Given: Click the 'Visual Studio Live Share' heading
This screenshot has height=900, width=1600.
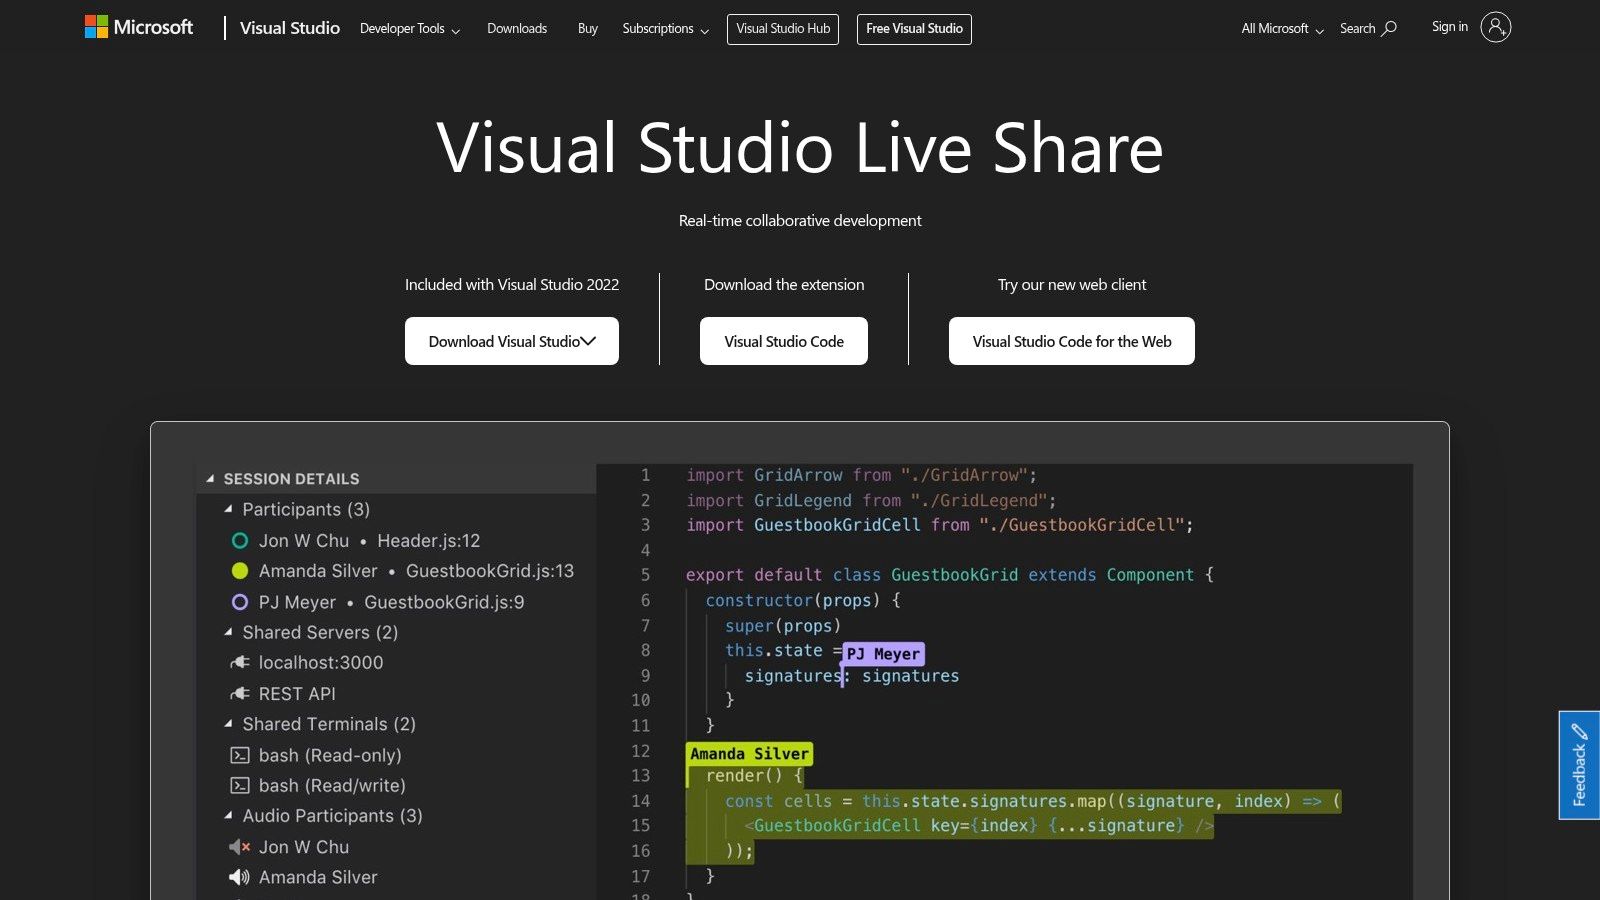Looking at the screenshot, I should point(800,148).
